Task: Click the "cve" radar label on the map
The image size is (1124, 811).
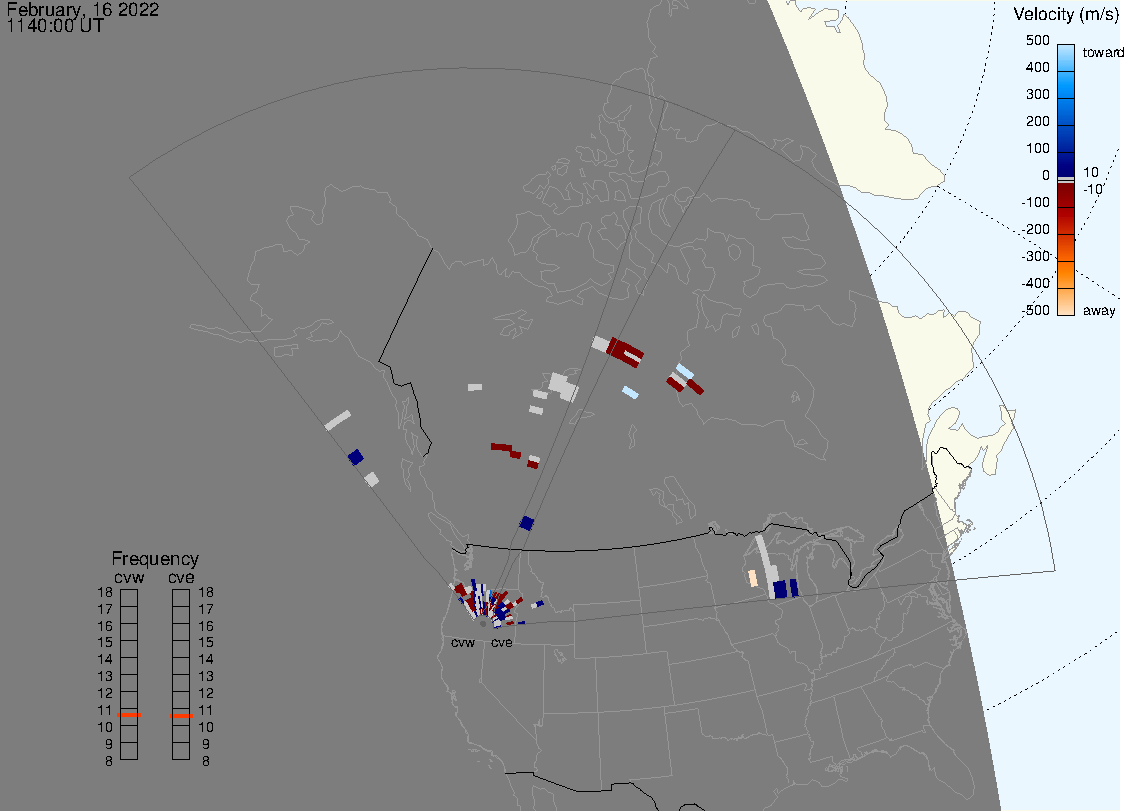Action: coord(502,643)
